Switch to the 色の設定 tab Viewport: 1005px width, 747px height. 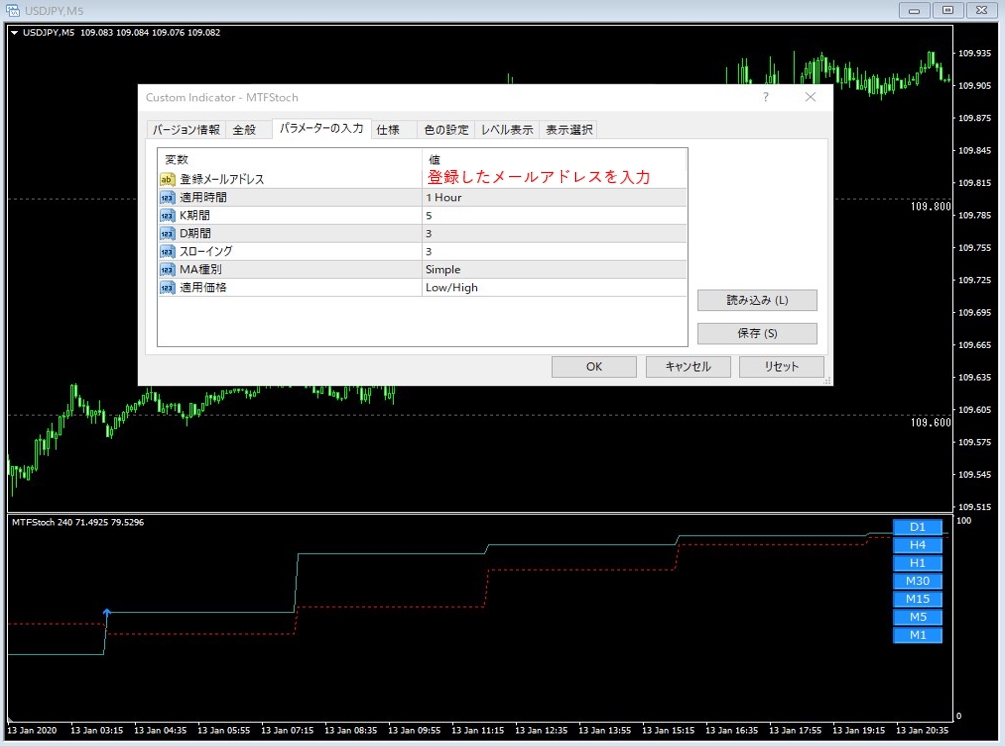point(446,130)
